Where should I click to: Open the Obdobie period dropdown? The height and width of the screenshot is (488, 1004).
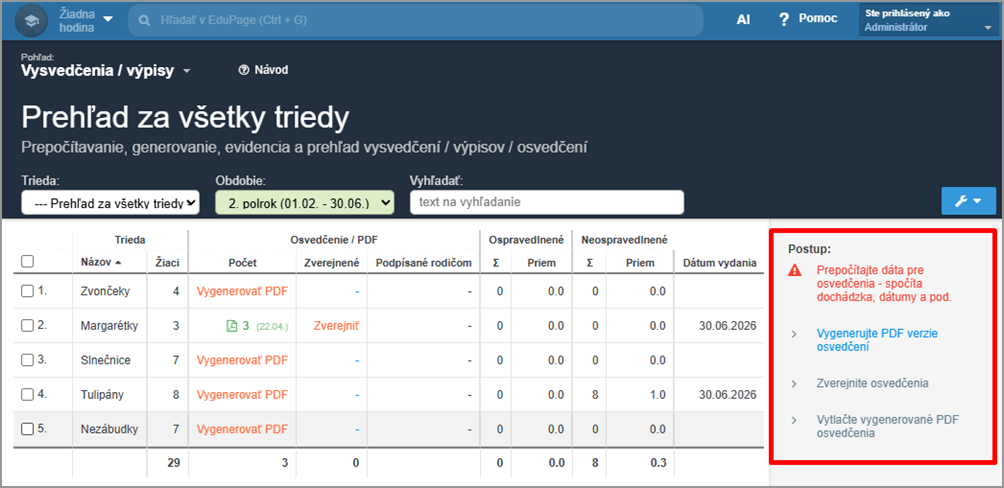(x=304, y=203)
